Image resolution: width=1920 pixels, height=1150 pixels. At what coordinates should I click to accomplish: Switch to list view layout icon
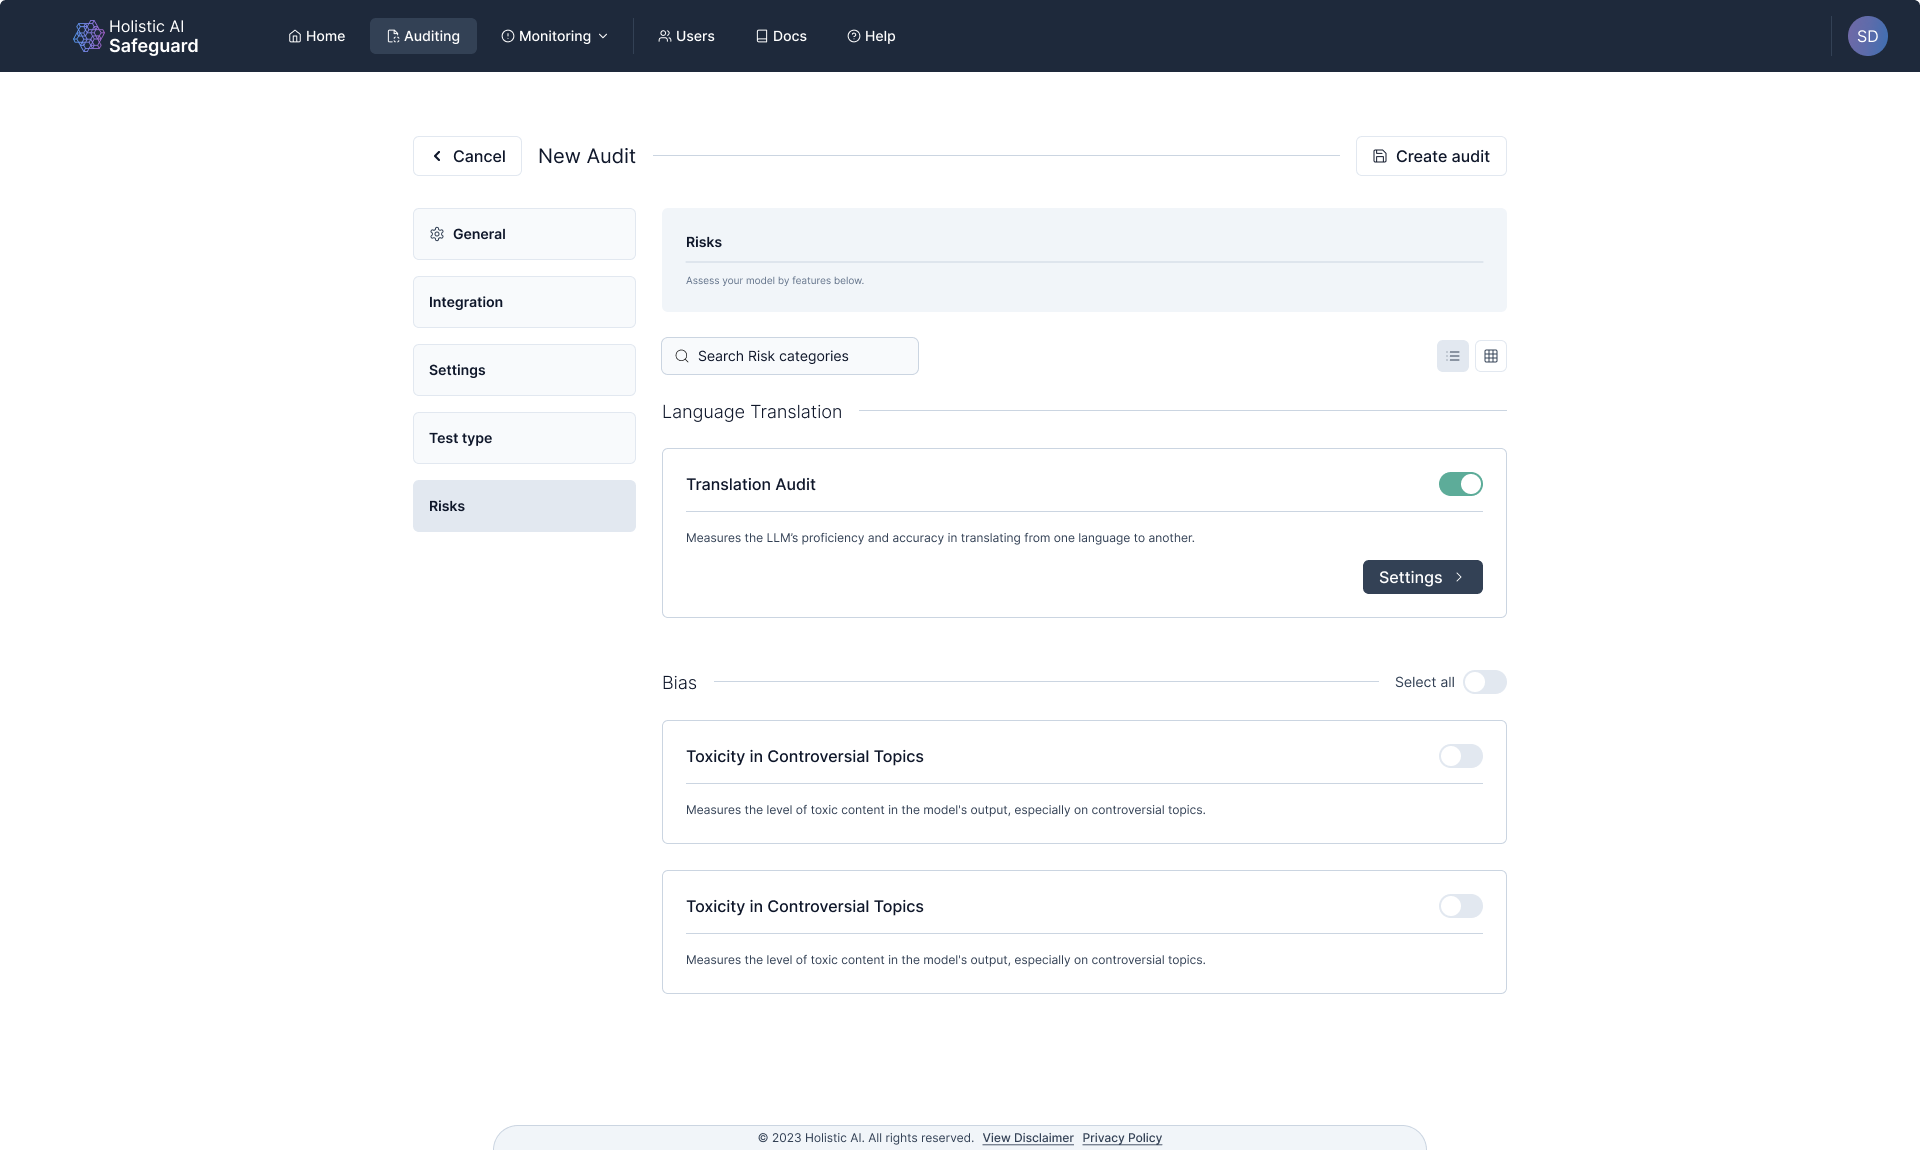click(1452, 356)
